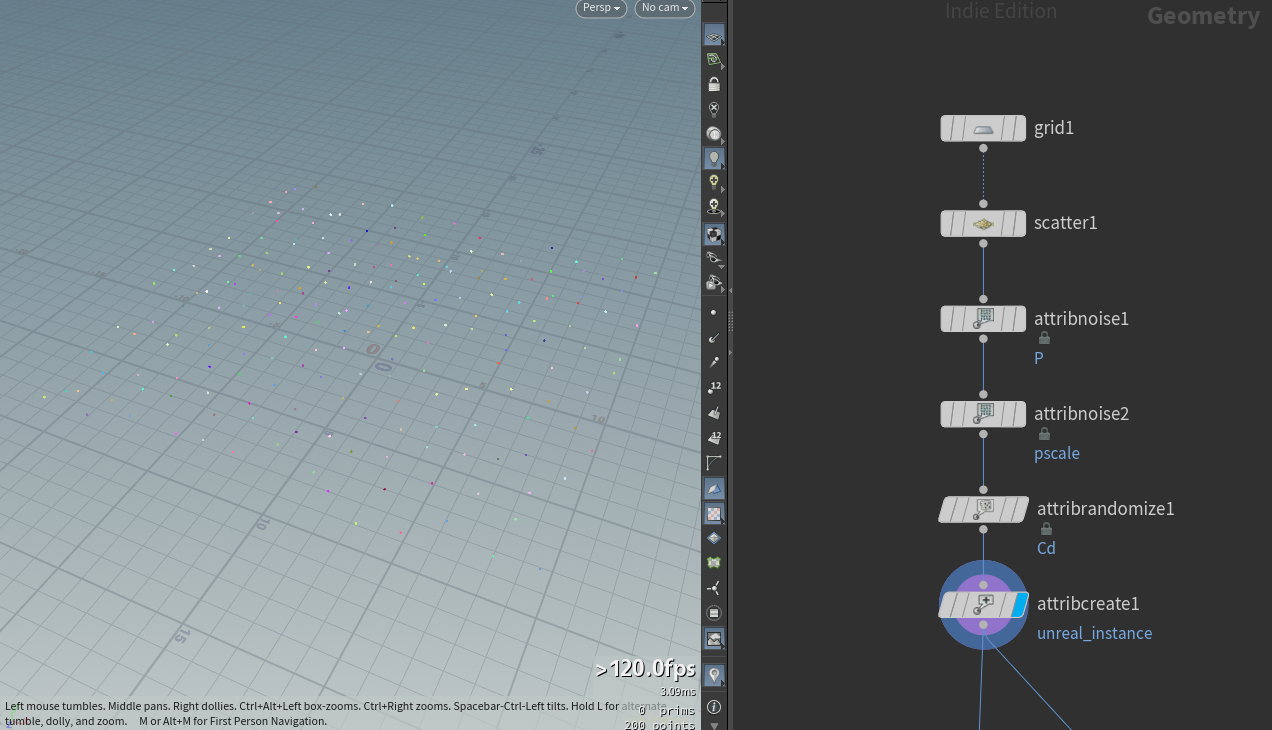Click the attribnoise2 node name label
The width and height of the screenshot is (1272, 730).
click(1081, 414)
